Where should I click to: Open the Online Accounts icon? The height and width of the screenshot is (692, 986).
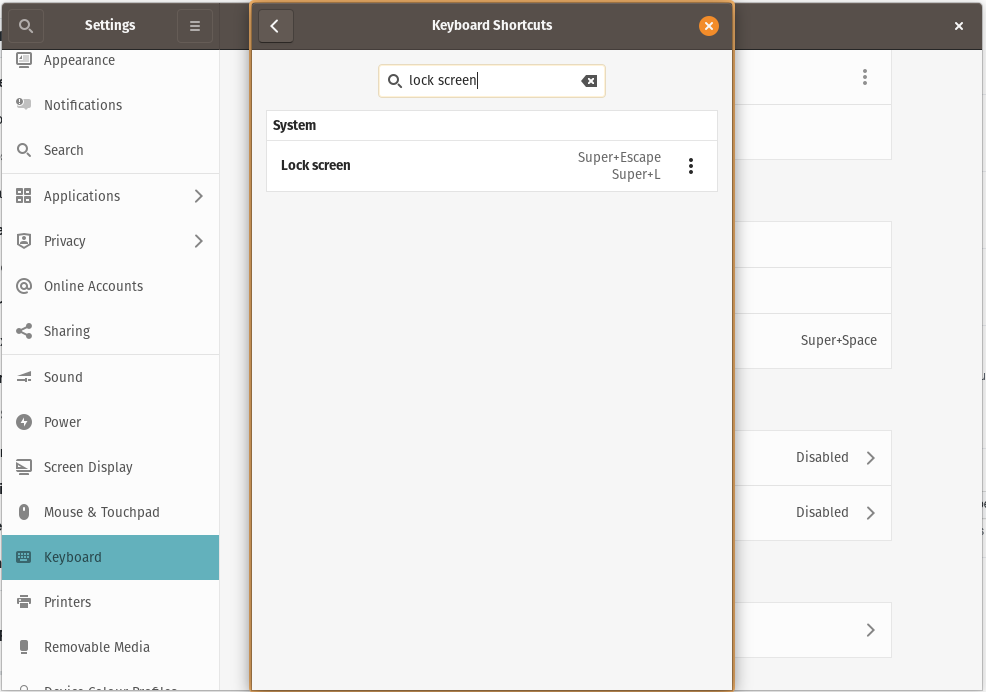(24, 286)
